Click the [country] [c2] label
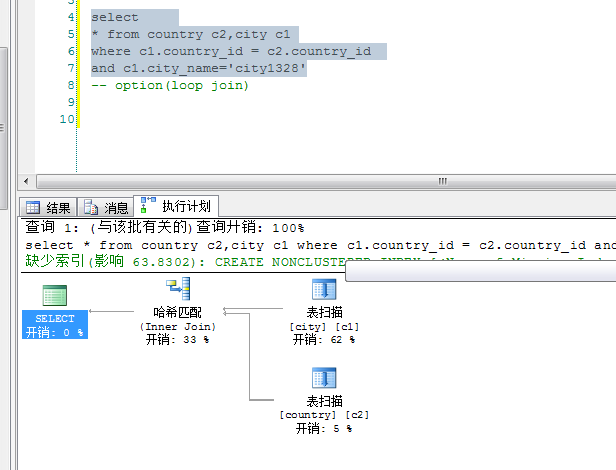616x470 pixels. click(x=324, y=415)
